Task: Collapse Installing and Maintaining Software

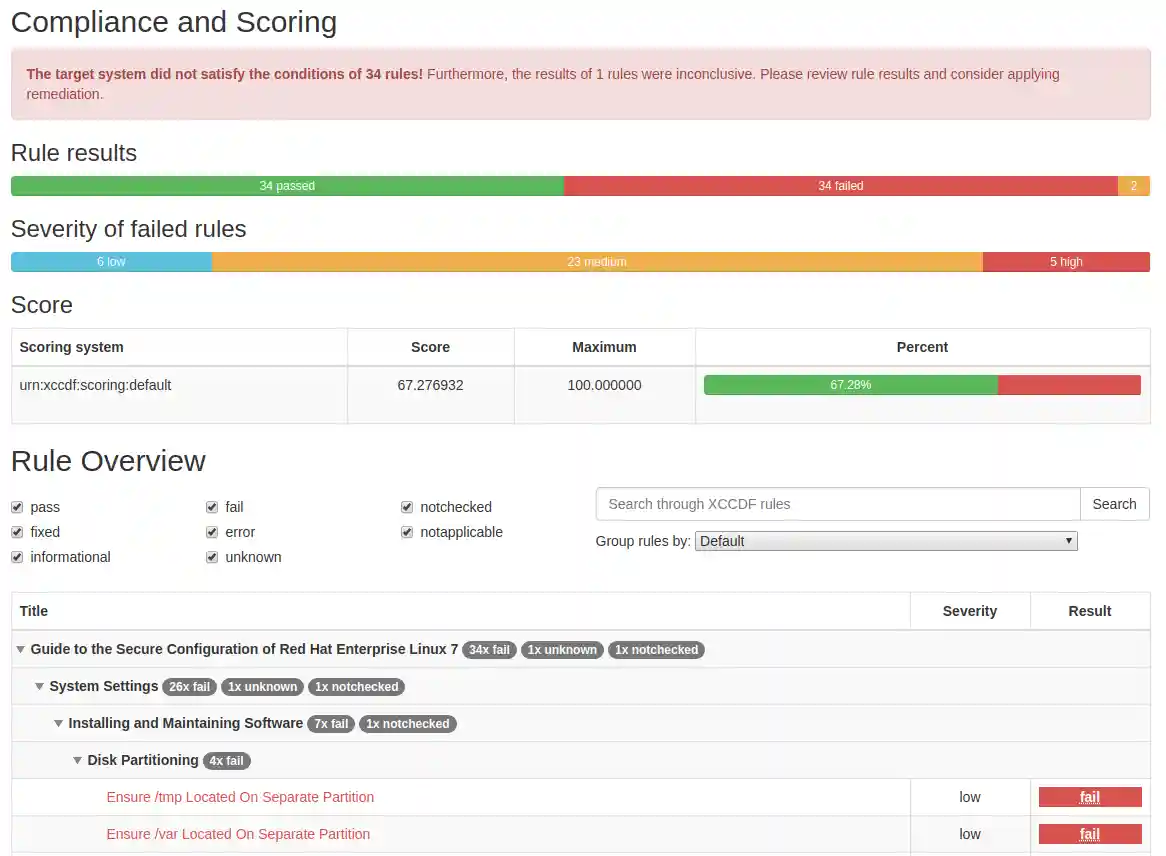Action: tap(58, 723)
